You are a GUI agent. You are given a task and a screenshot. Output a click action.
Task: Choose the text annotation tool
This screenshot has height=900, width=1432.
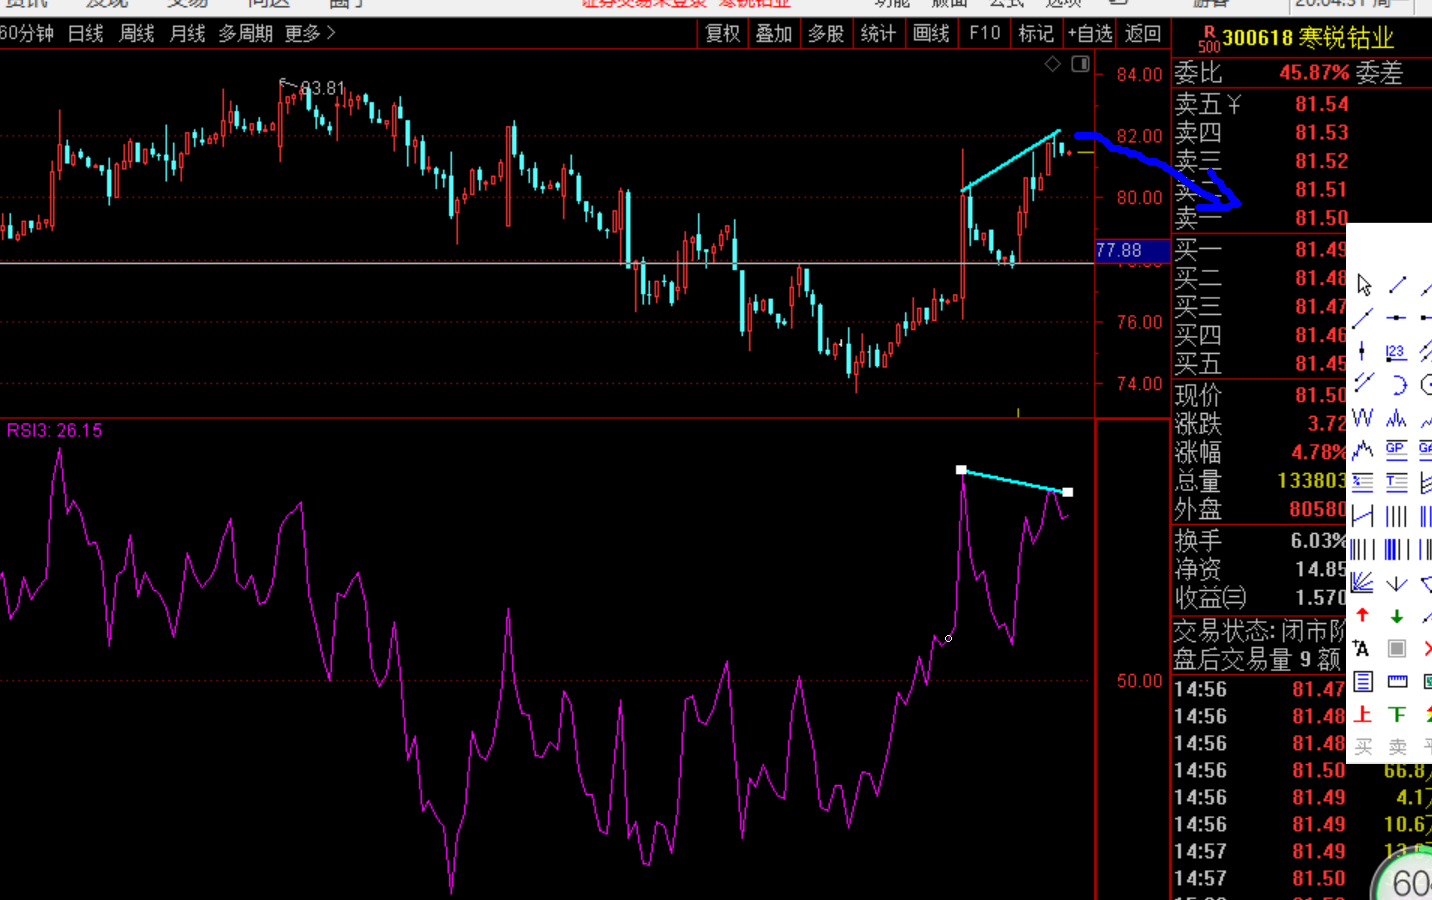click(x=1362, y=649)
